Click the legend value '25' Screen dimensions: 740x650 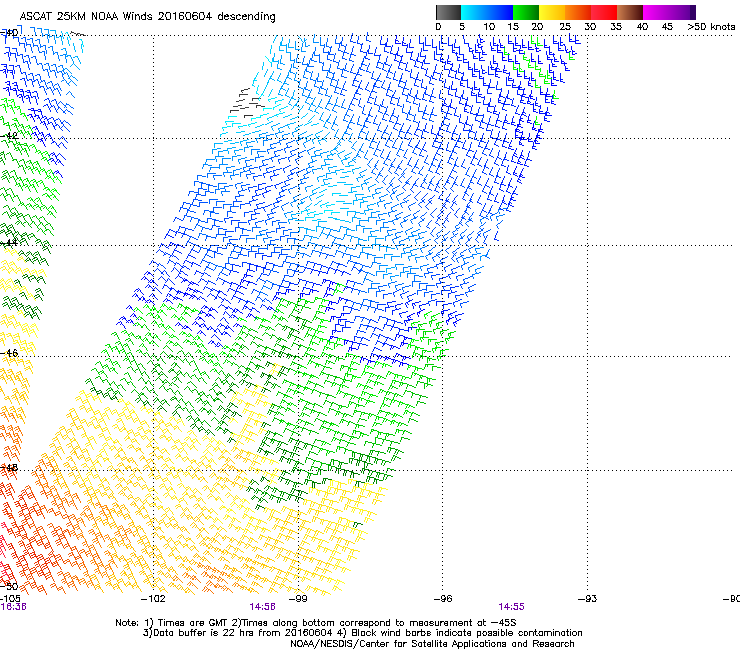564,27
